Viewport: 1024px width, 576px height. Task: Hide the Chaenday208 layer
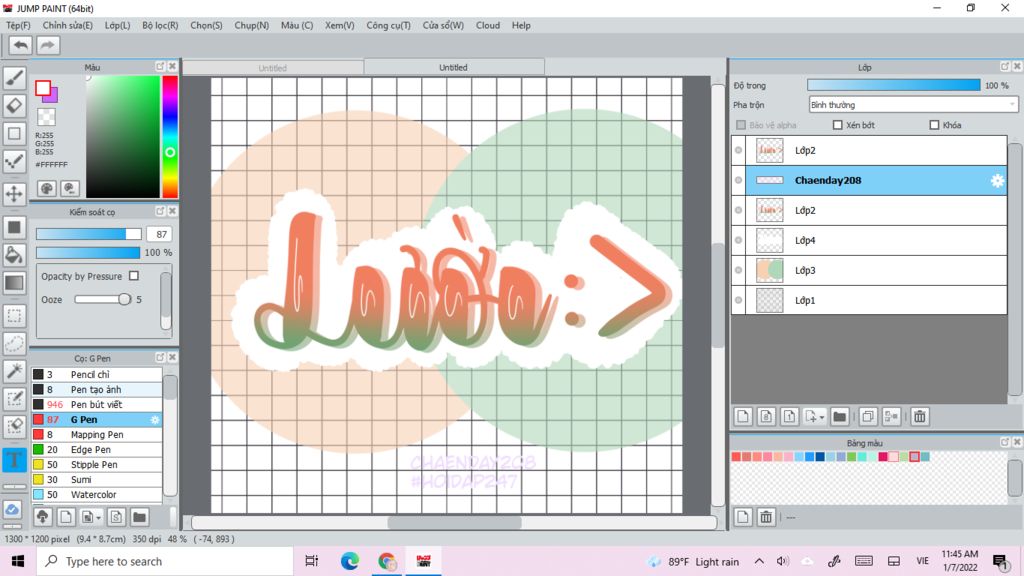(x=739, y=180)
